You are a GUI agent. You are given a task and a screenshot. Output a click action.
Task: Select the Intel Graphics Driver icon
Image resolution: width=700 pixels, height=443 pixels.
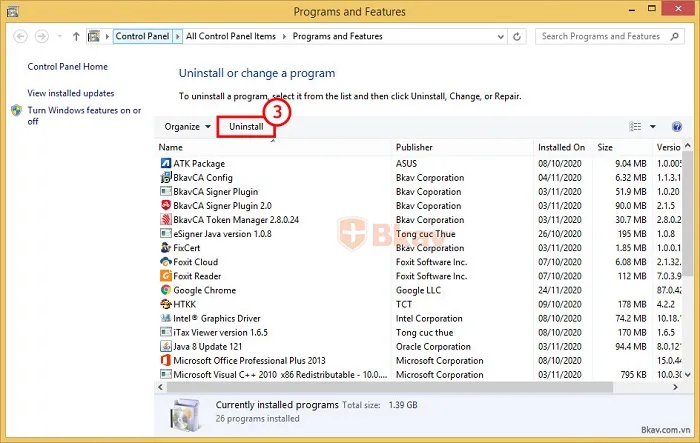(165, 318)
